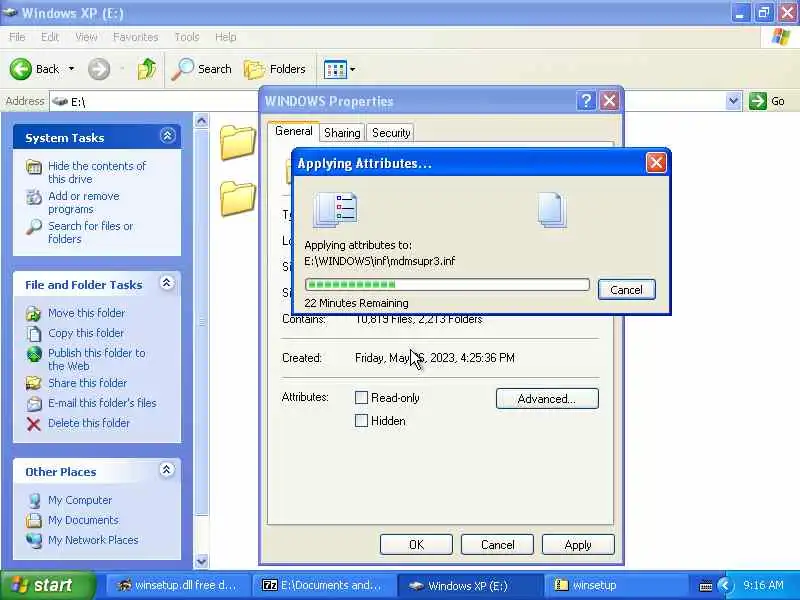
Task: Click E-mail this folder's files link
Action: [x=102, y=403]
